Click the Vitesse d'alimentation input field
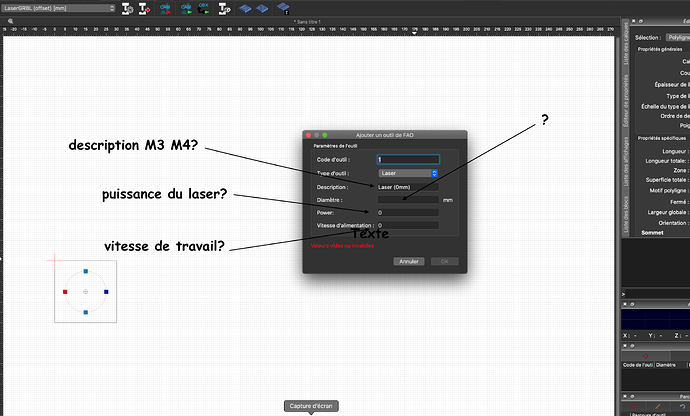The width and height of the screenshot is (690, 416). coord(407,225)
